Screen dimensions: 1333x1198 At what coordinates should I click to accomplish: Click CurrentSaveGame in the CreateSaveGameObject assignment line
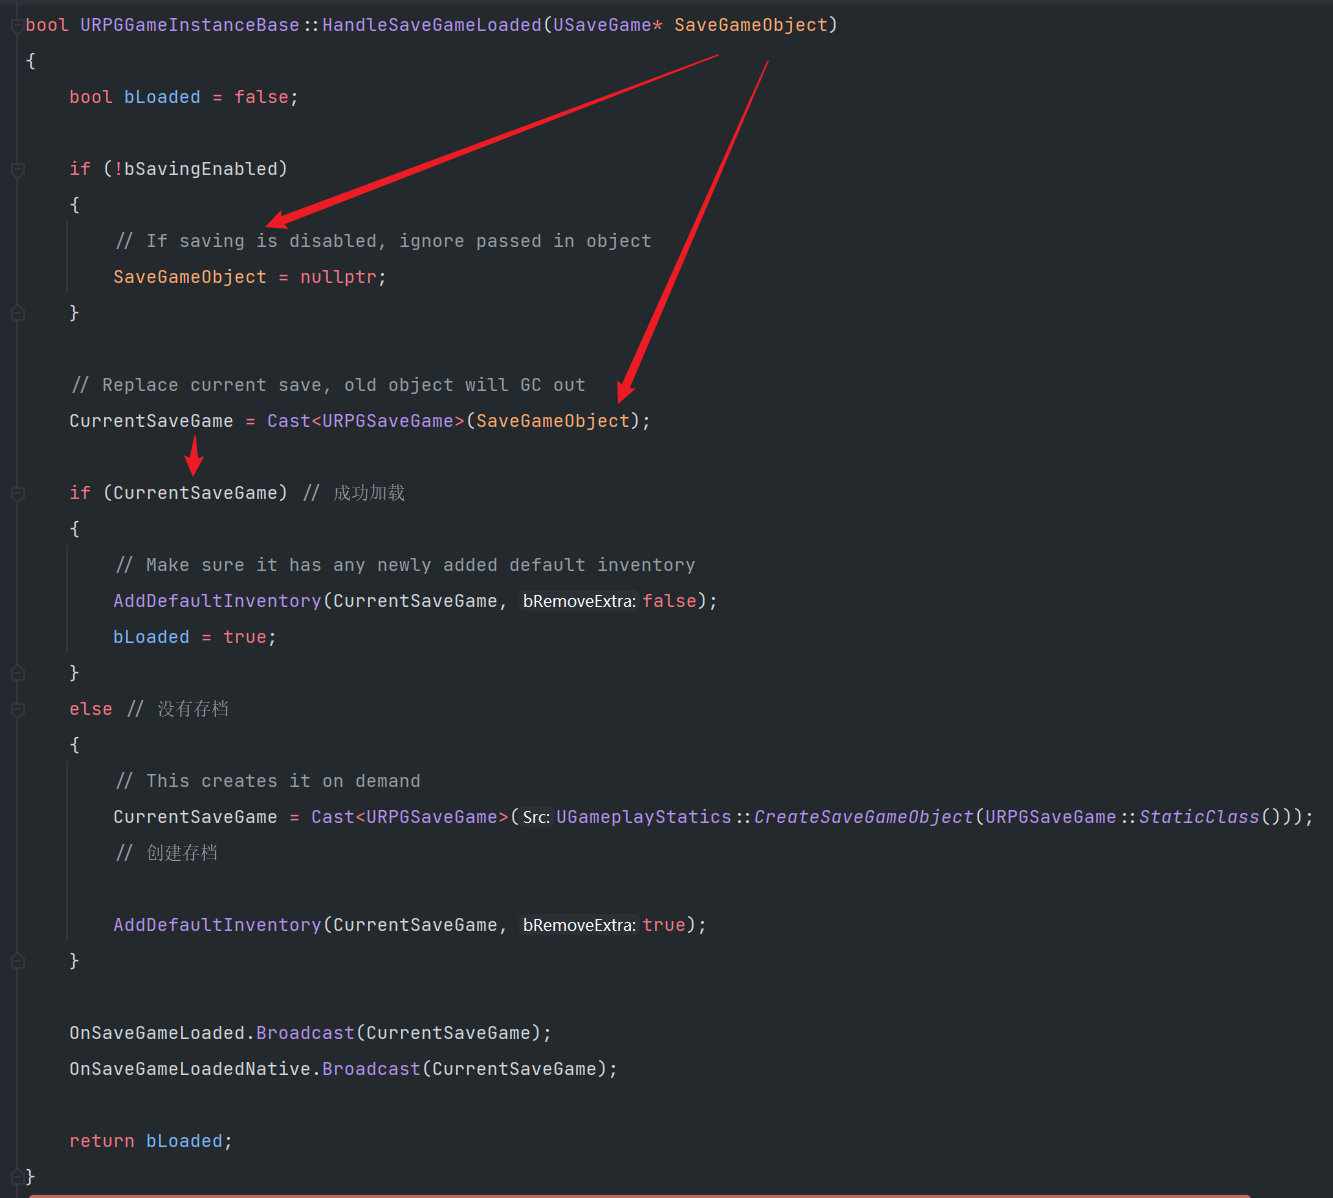tap(195, 817)
